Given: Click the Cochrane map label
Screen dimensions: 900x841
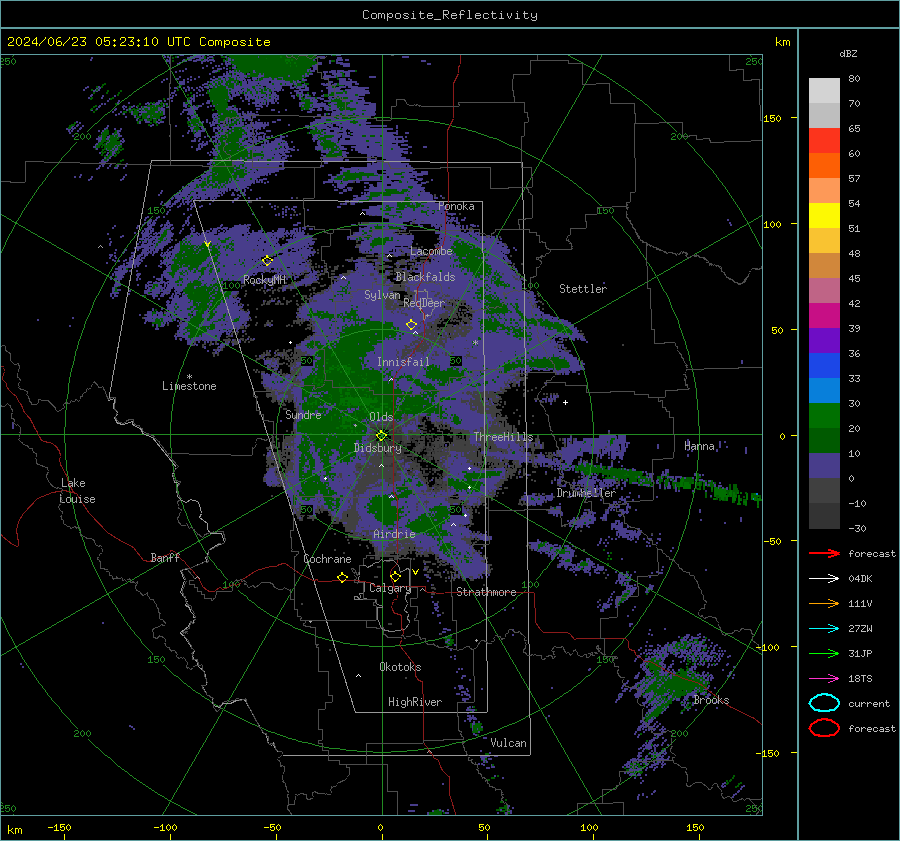Looking at the screenshot, I should [x=327, y=559].
